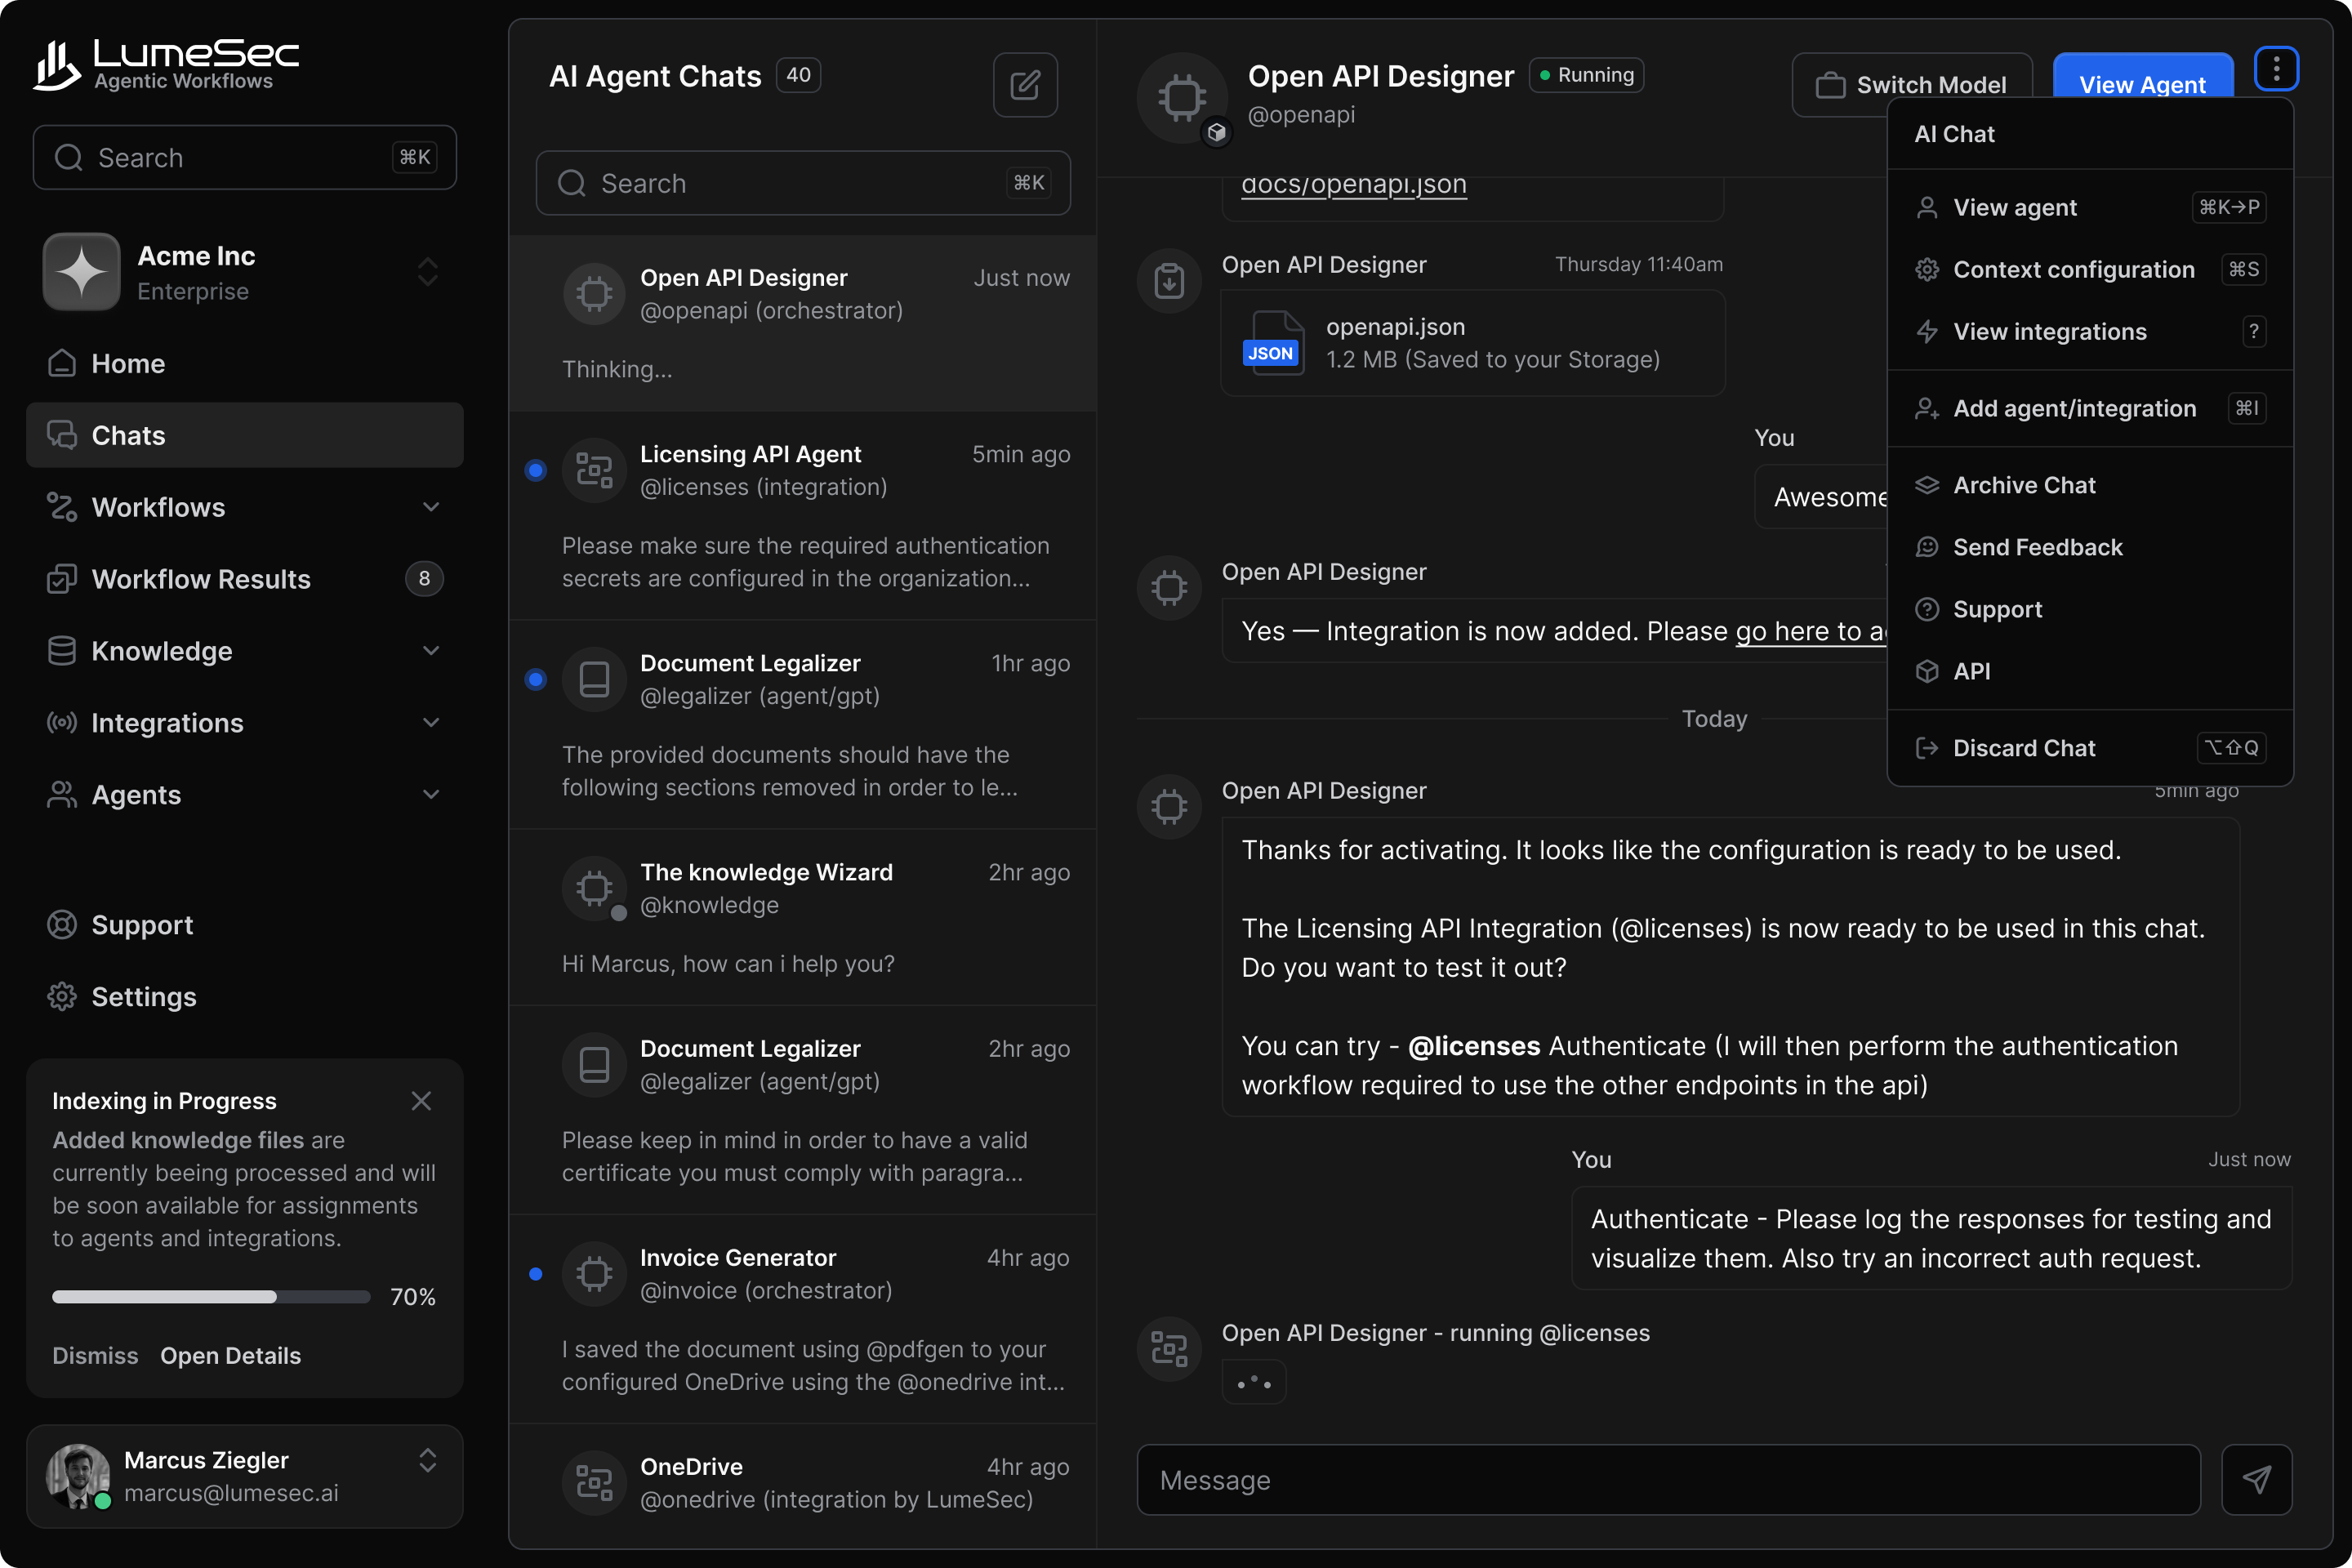The image size is (2352, 1568).
Task: Open the three-dot more options menu
Action: pos(2276,69)
